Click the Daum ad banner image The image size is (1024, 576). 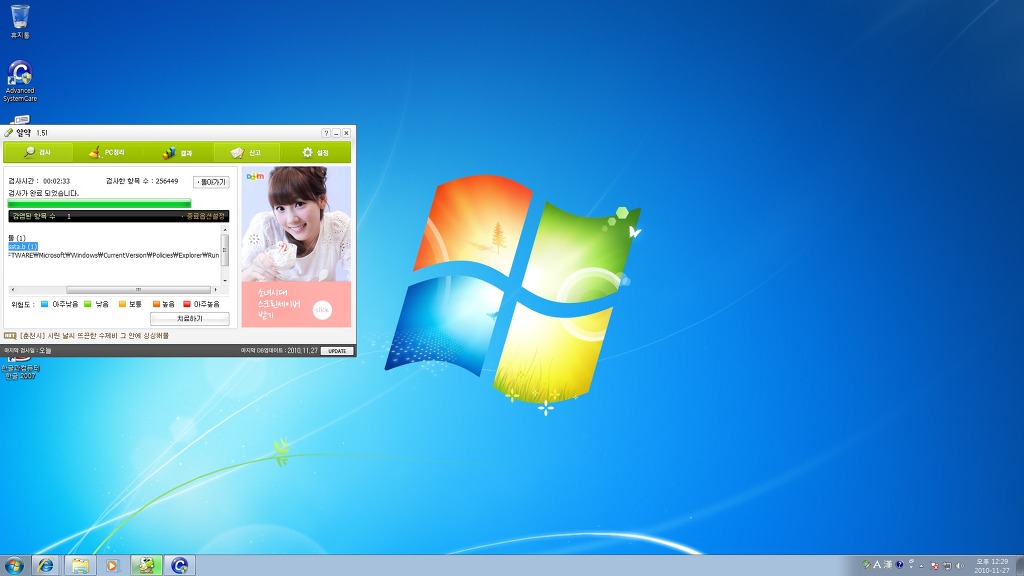click(x=296, y=246)
